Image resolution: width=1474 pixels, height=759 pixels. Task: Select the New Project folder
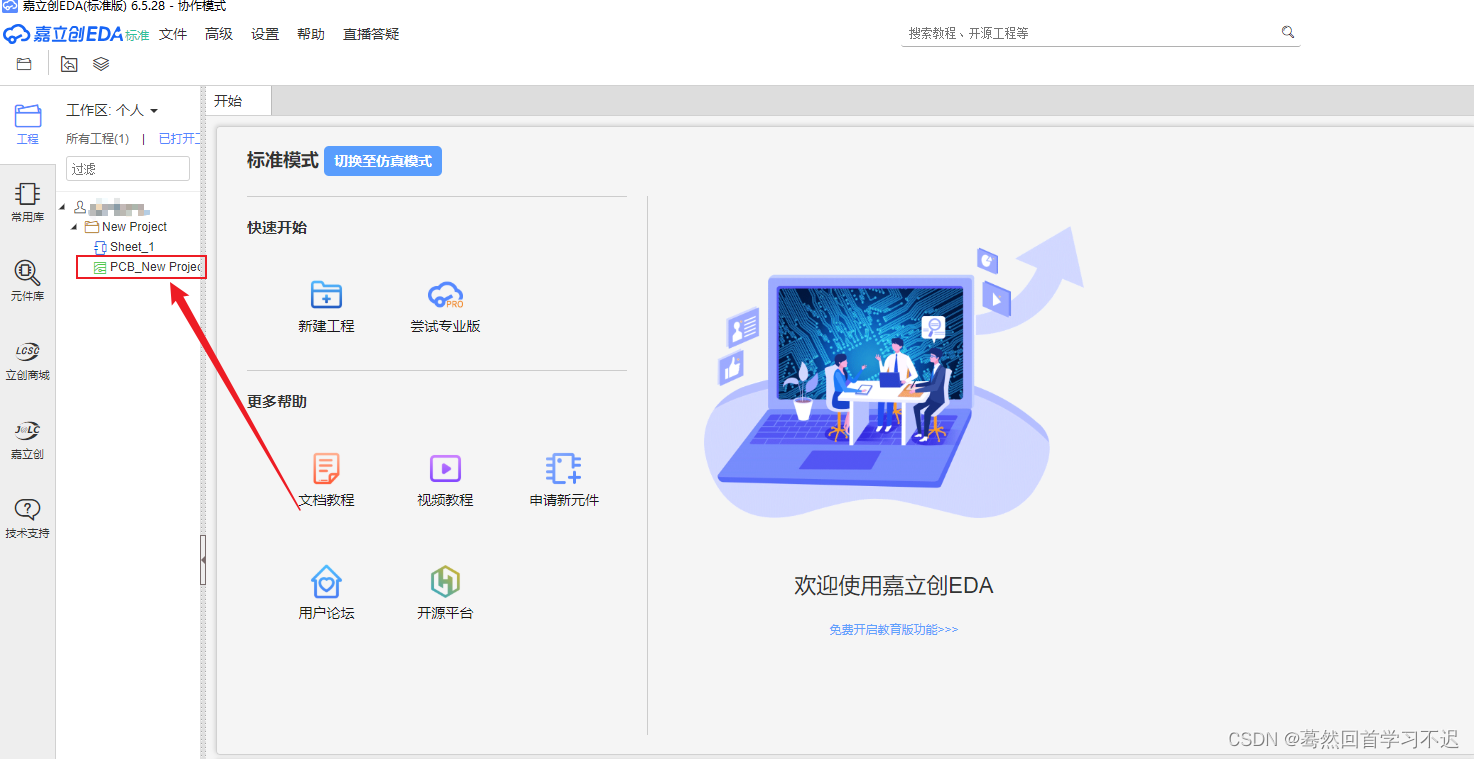[x=126, y=227]
